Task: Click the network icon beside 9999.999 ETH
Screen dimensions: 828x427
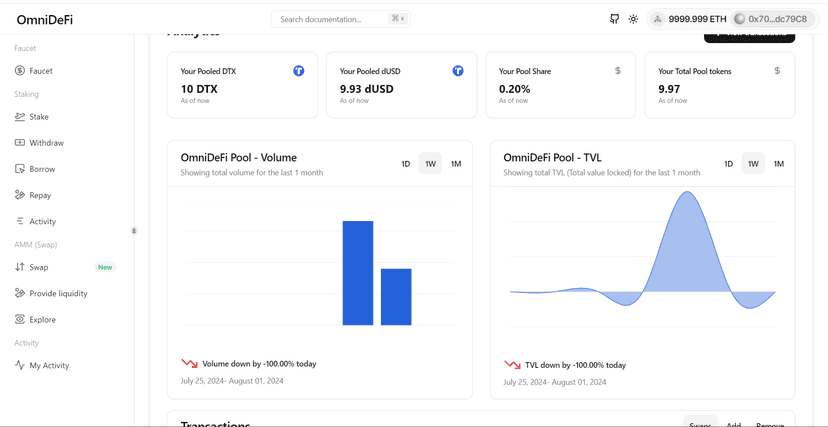Action: click(x=657, y=19)
